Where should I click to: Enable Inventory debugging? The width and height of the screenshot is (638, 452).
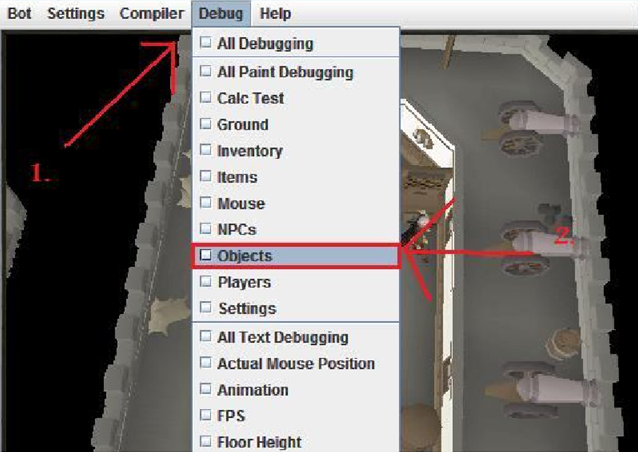click(x=296, y=151)
